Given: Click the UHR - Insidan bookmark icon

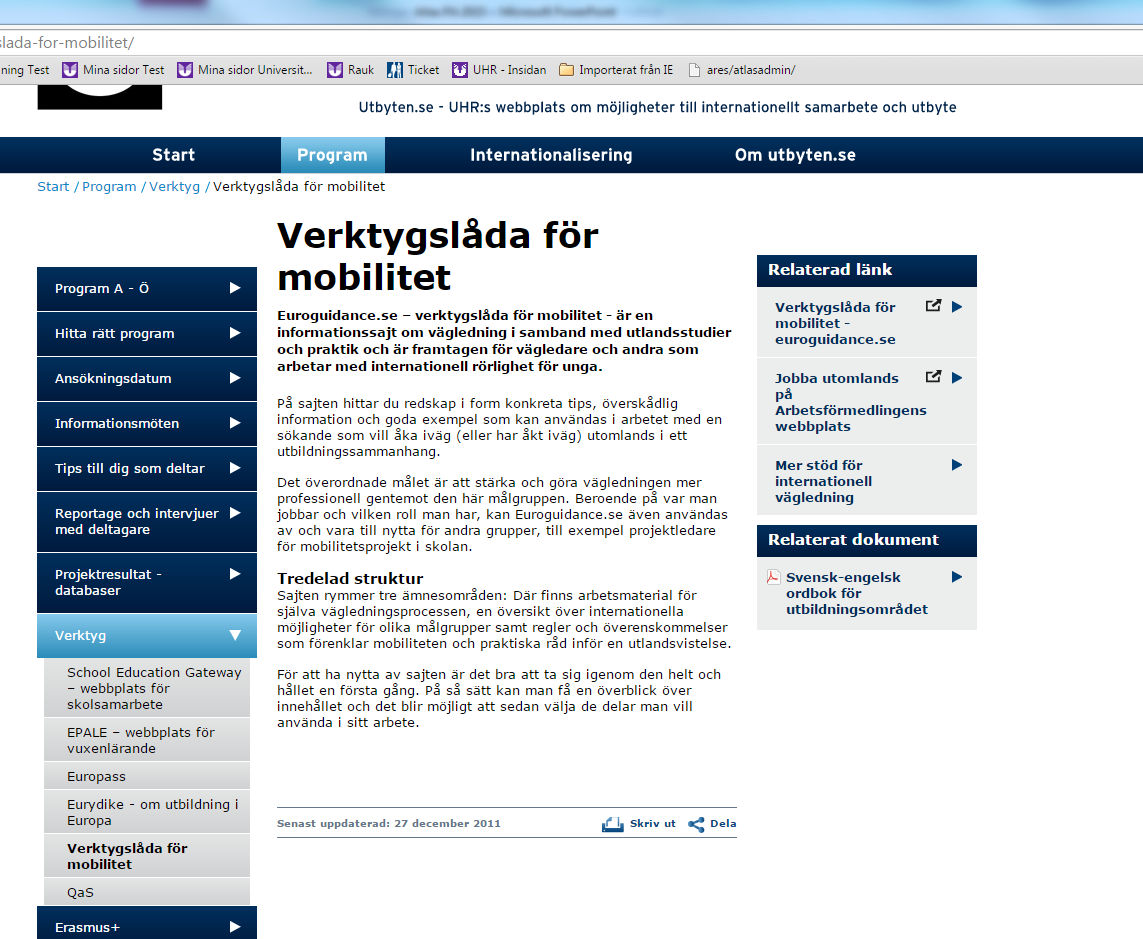Looking at the screenshot, I should pyautogui.click(x=460, y=70).
